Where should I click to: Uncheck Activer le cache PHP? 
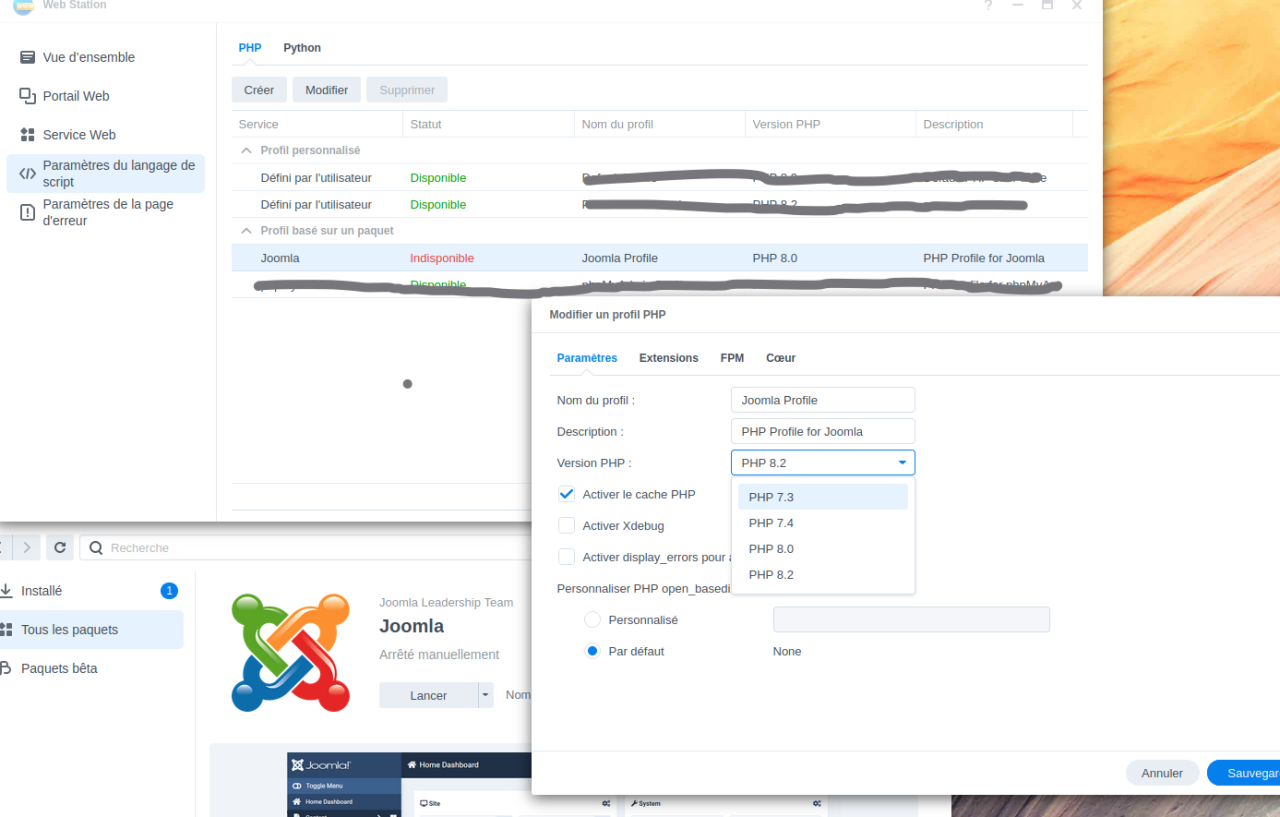tap(566, 493)
